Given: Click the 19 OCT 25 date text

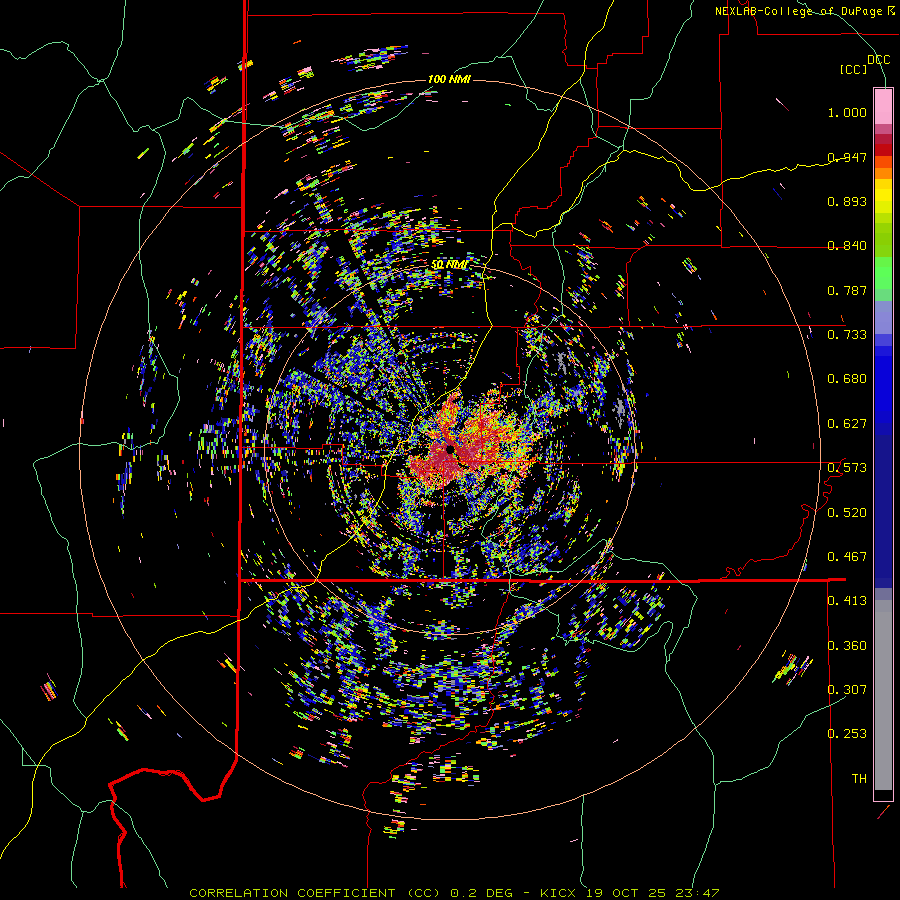Looking at the screenshot, I should pos(626,893).
